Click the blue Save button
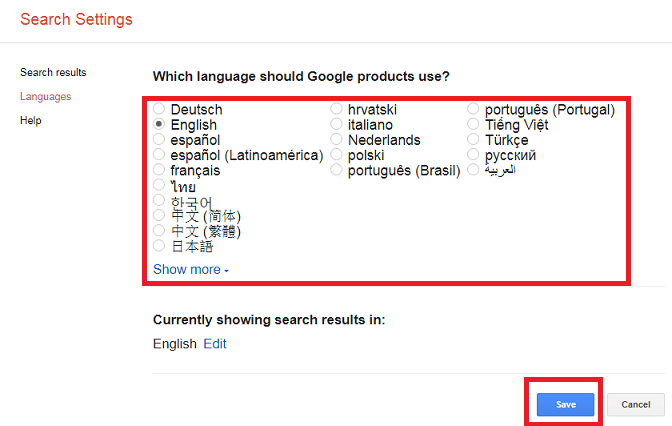Viewport: 672px width, 426px height. (x=565, y=404)
